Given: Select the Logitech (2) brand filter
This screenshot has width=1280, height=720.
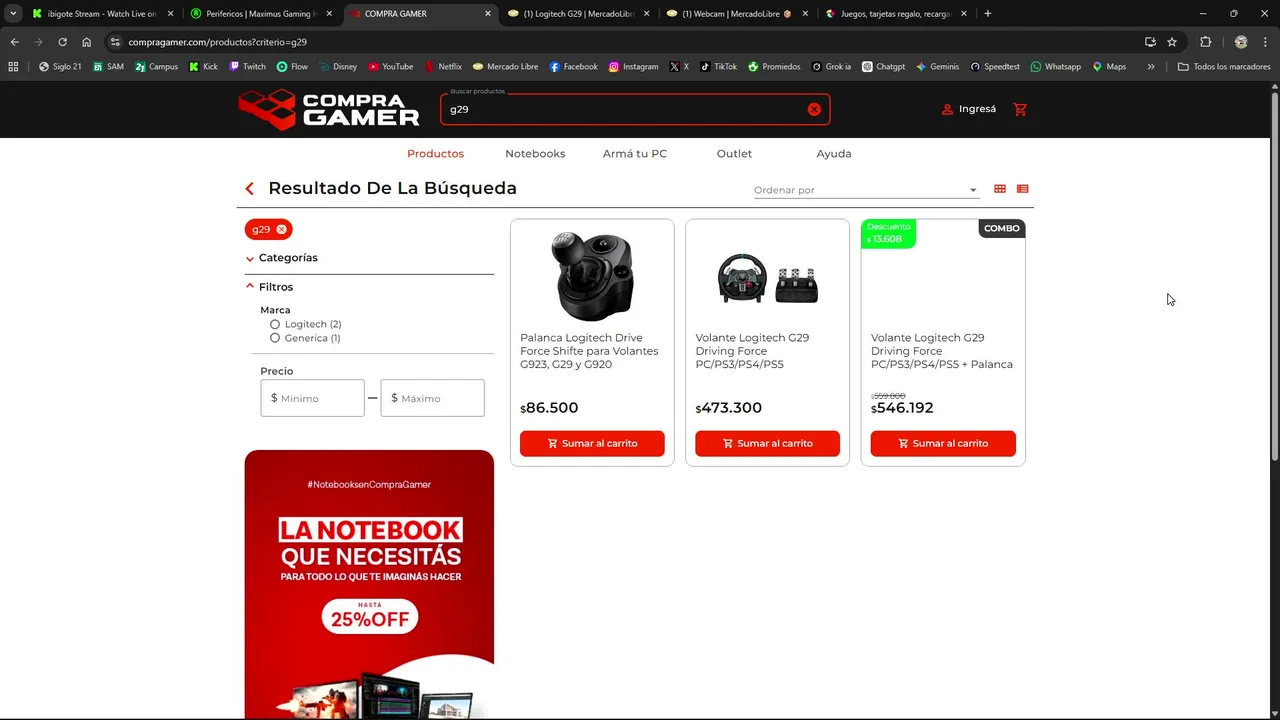Looking at the screenshot, I should coord(305,324).
